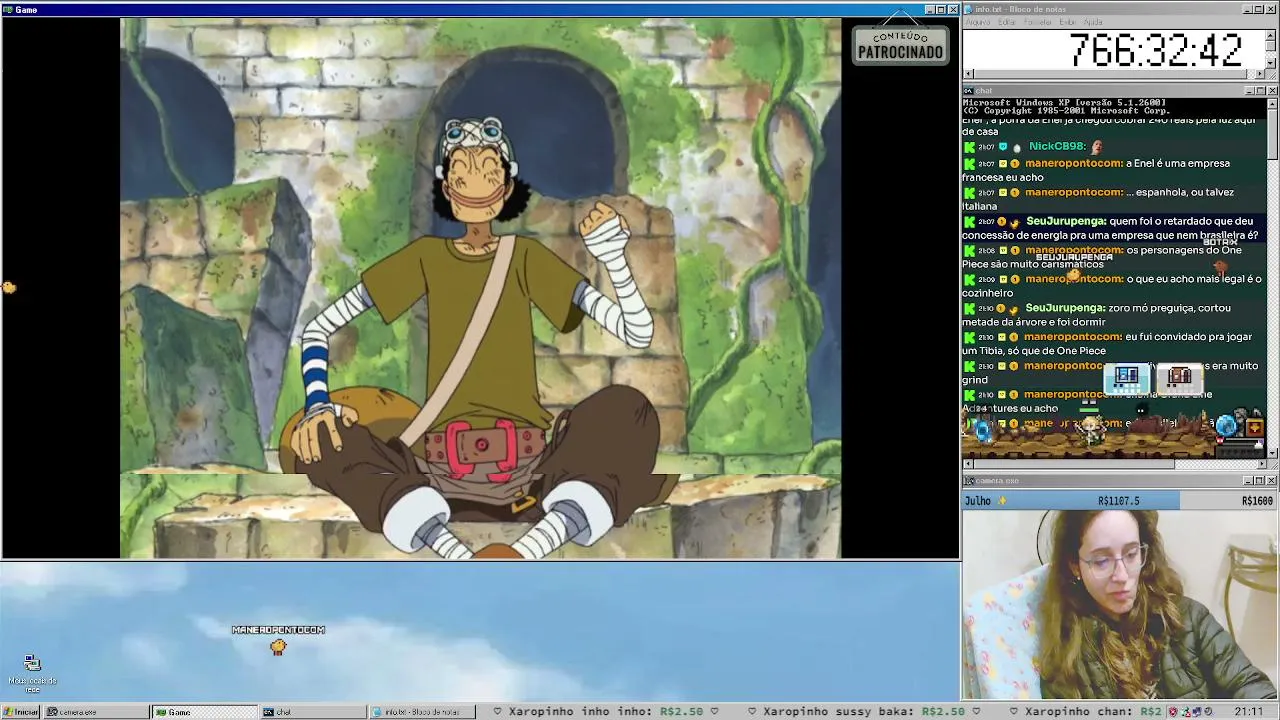Click SeuJurupenga username in zoro message
The height and width of the screenshot is (720, 1280).
[x=1066, y=308]
